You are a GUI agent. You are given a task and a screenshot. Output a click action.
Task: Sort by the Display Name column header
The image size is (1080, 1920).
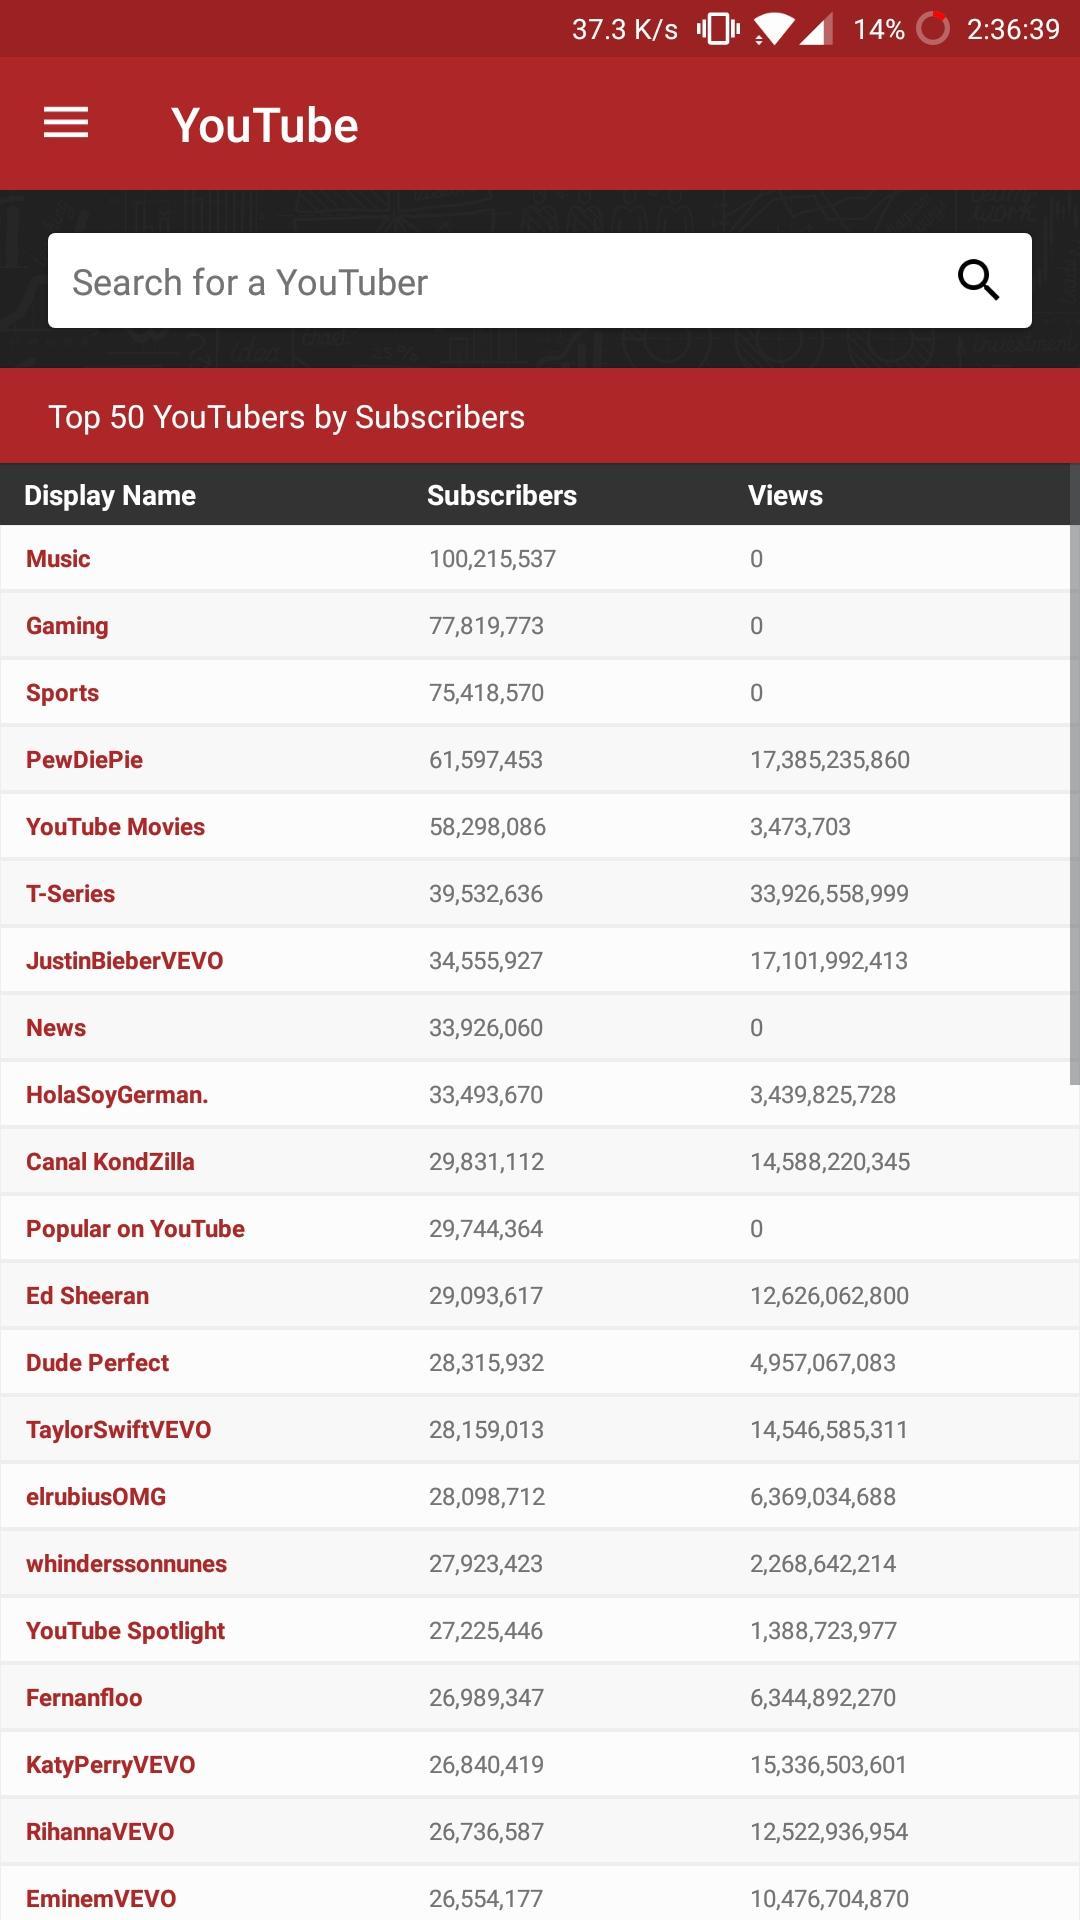[110, 496]
